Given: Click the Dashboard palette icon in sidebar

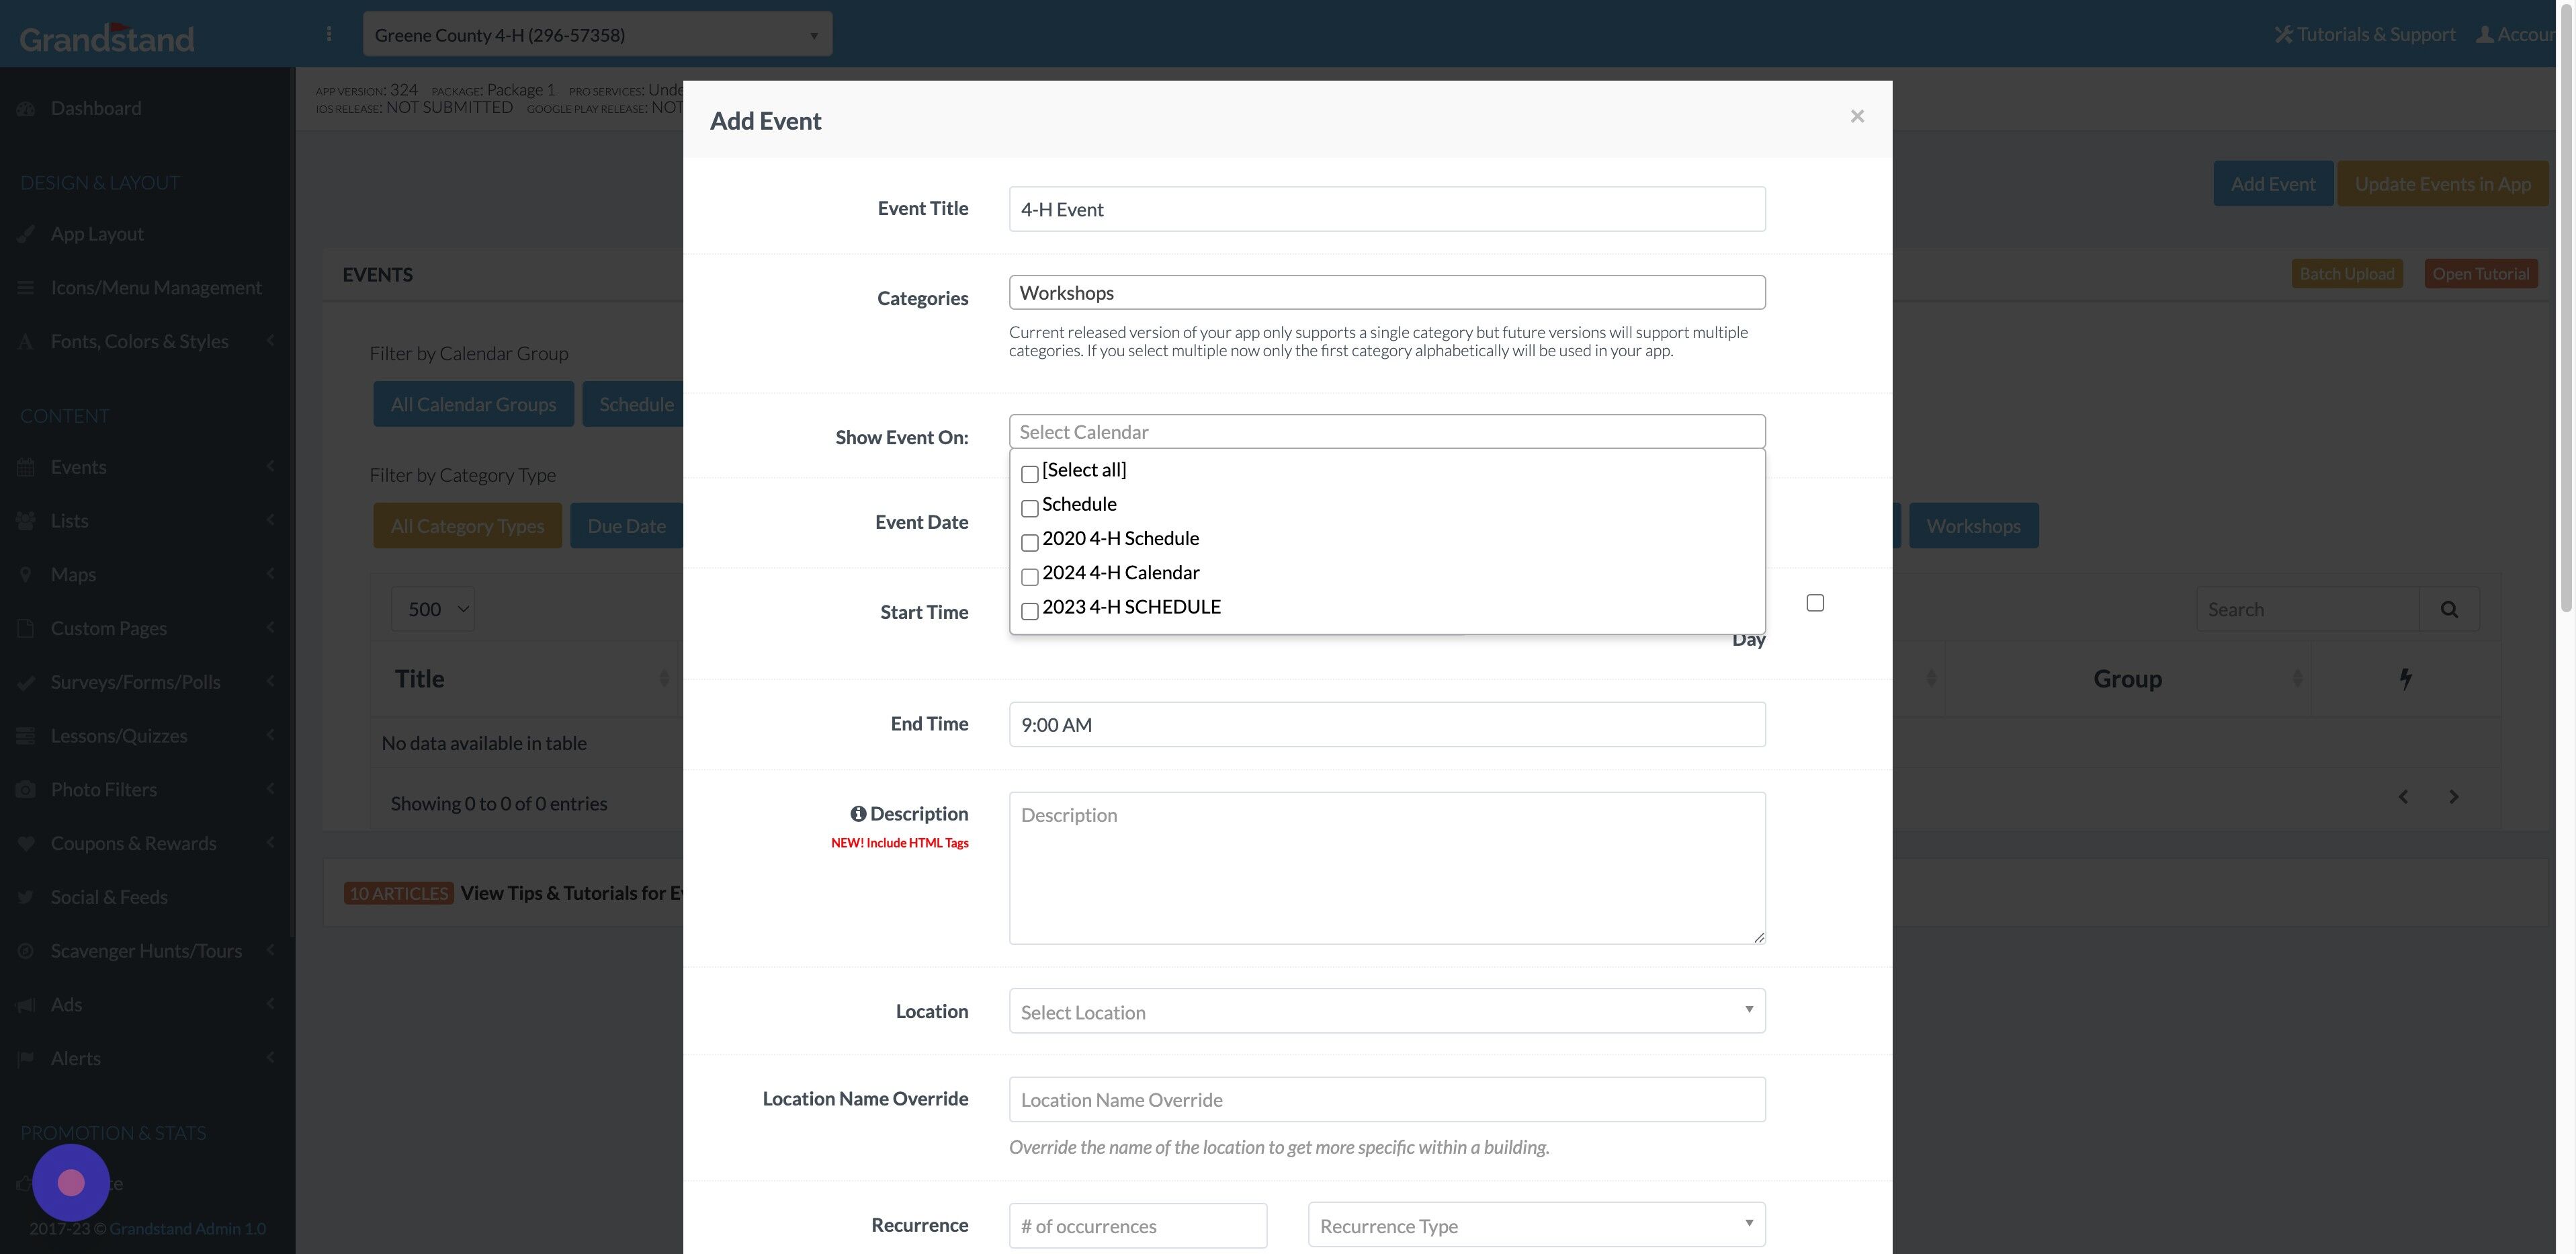Looking at the screenshot, I should tap(26, 108).
